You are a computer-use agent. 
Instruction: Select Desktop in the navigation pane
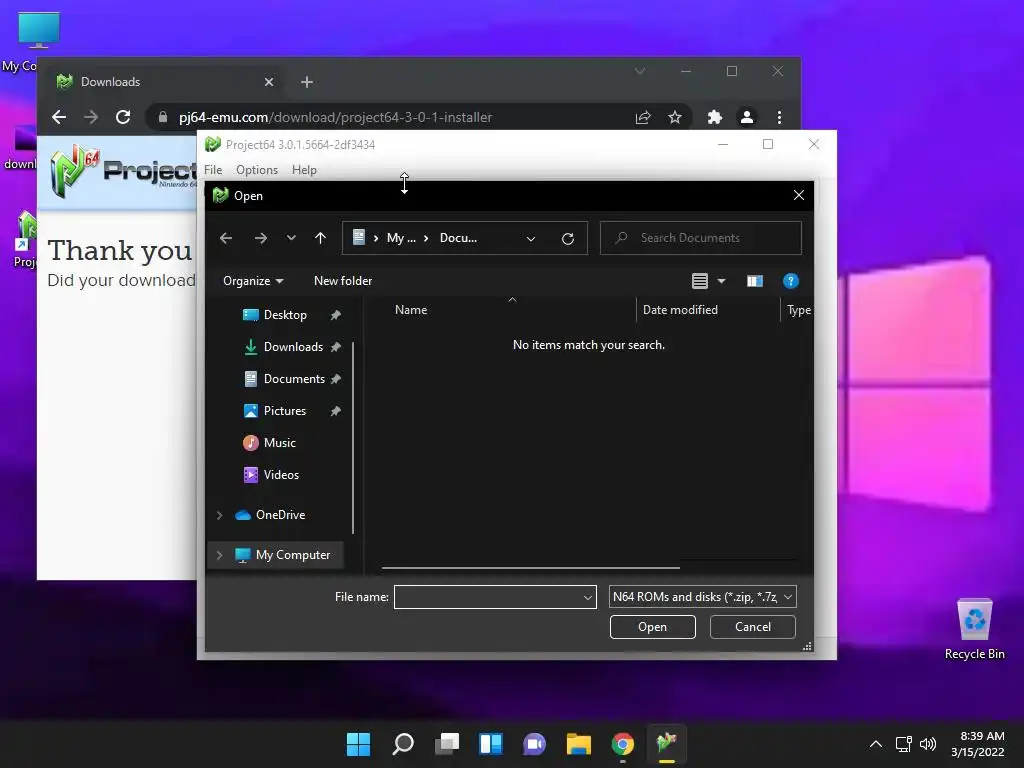[285, 315]
